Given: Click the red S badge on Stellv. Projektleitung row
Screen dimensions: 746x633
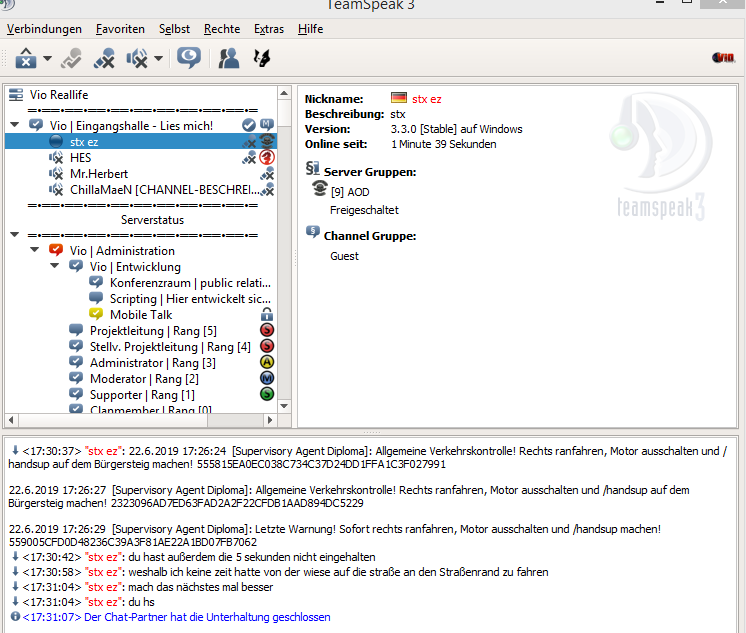Looking at the screenshot, I should coord(267,346).
